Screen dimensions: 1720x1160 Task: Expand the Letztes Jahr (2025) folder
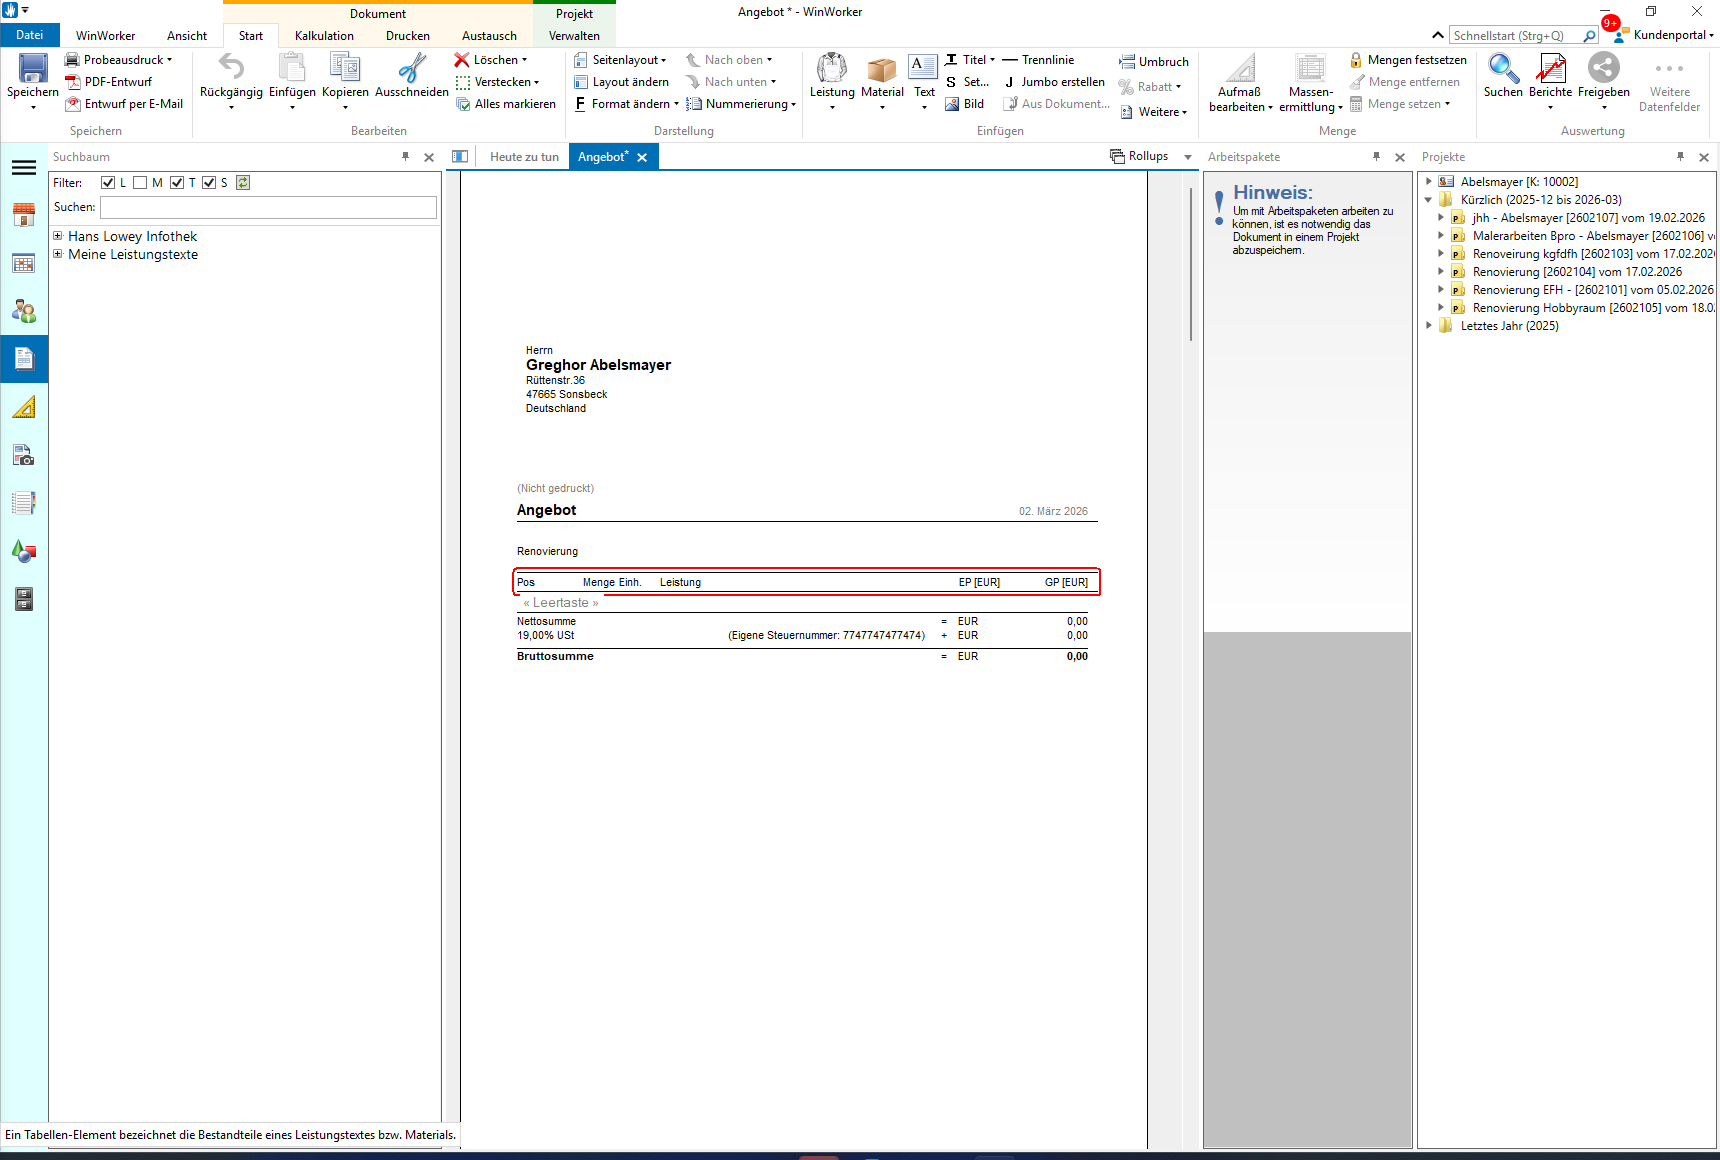(x=1429, y=326)
